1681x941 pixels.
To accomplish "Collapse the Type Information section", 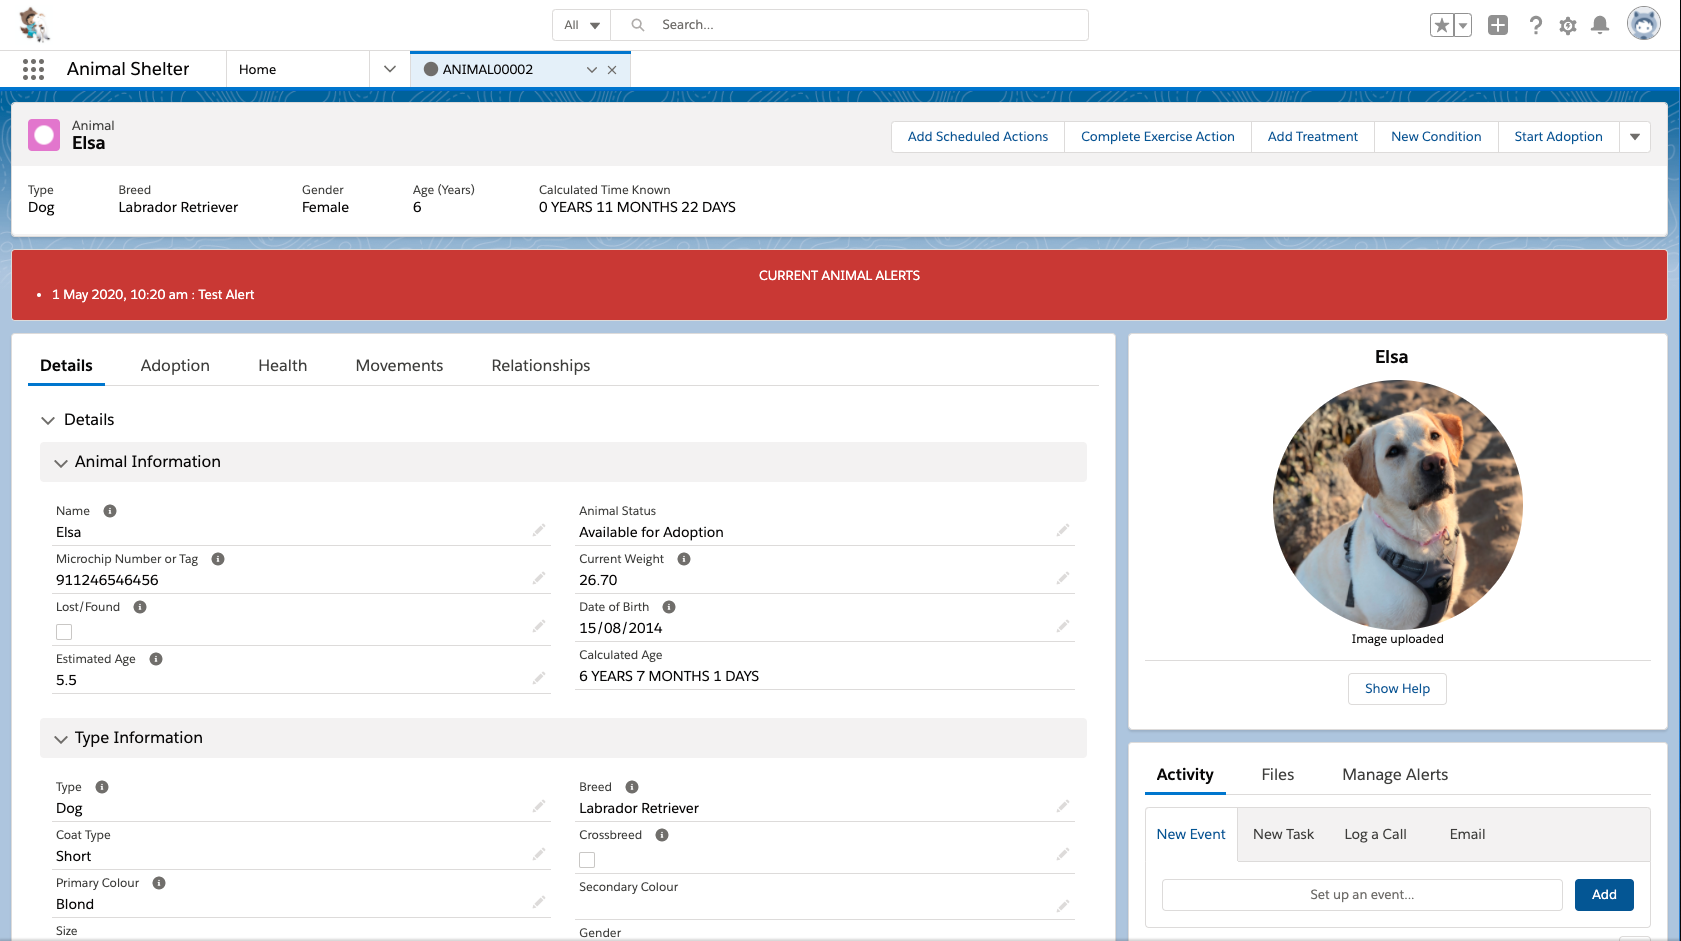I will pyautogui.click(x=61, y=739).
